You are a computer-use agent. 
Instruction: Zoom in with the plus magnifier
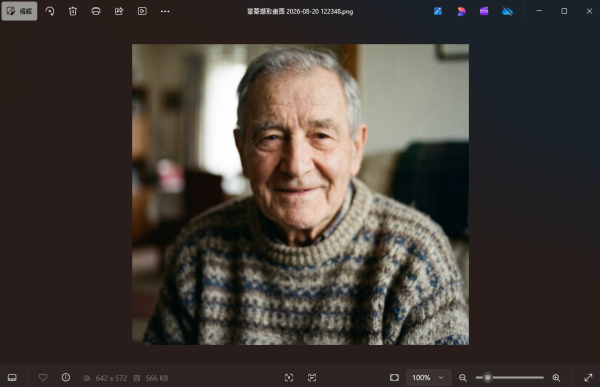coord(556,378)
